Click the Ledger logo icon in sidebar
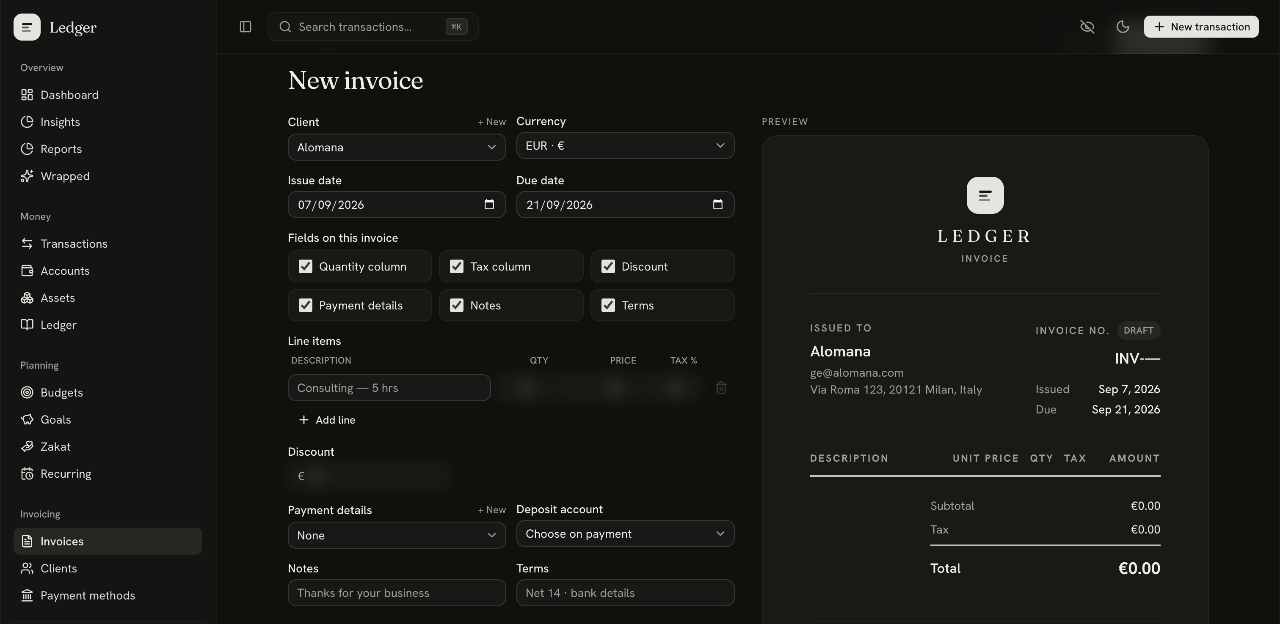 (27, 27)
